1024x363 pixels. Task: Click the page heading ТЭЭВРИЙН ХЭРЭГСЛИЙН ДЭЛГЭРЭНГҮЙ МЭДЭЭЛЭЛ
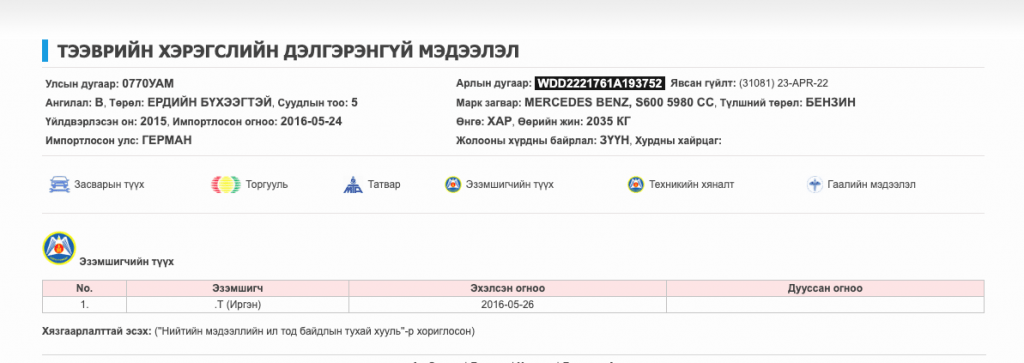[x=288, y=51]
